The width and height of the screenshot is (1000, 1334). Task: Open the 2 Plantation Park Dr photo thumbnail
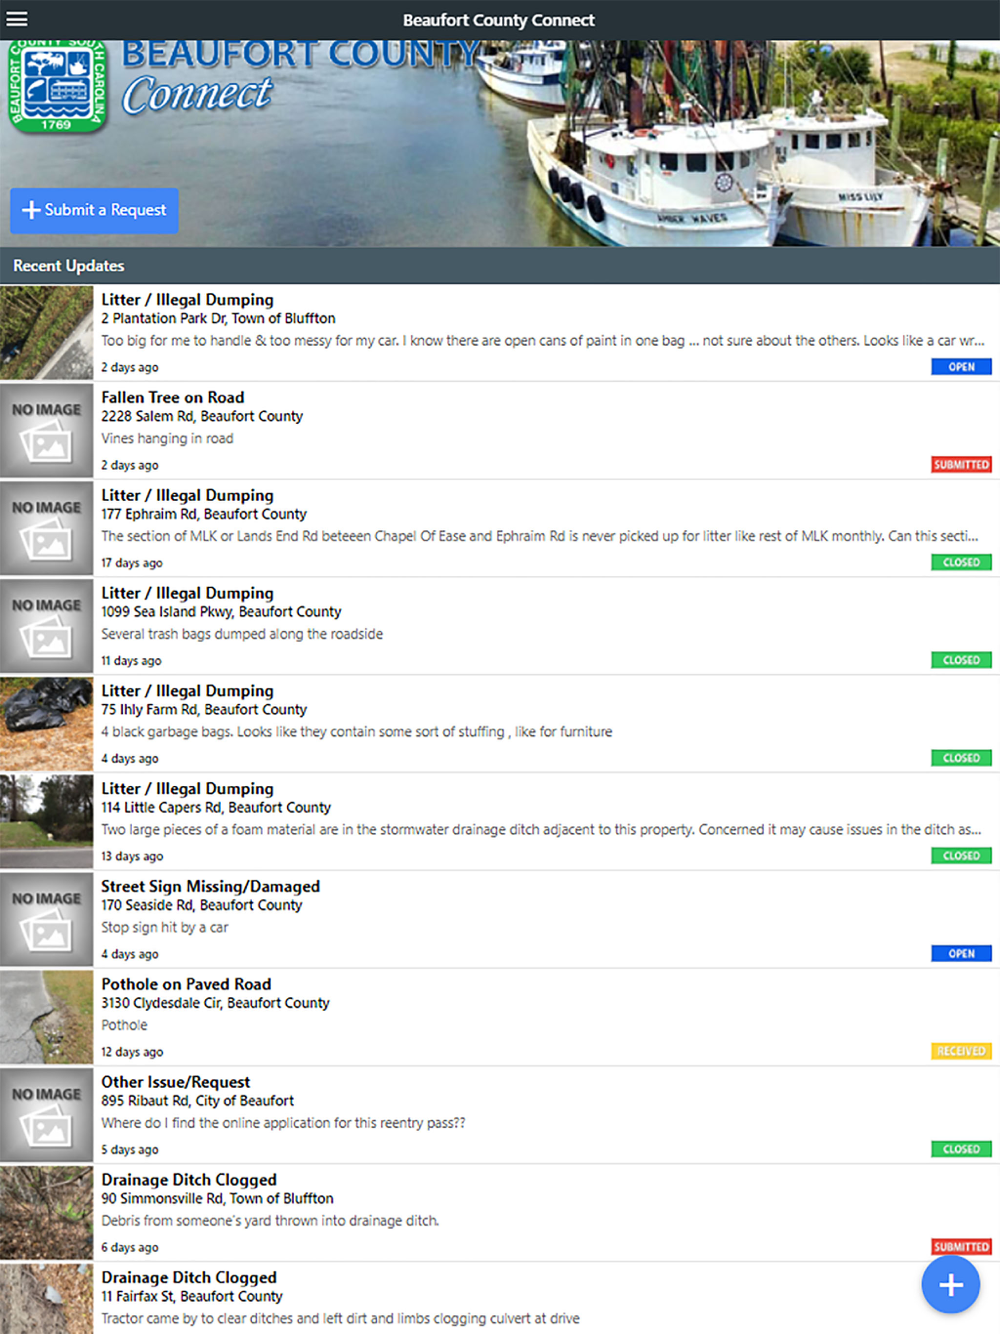coord(47,333)
